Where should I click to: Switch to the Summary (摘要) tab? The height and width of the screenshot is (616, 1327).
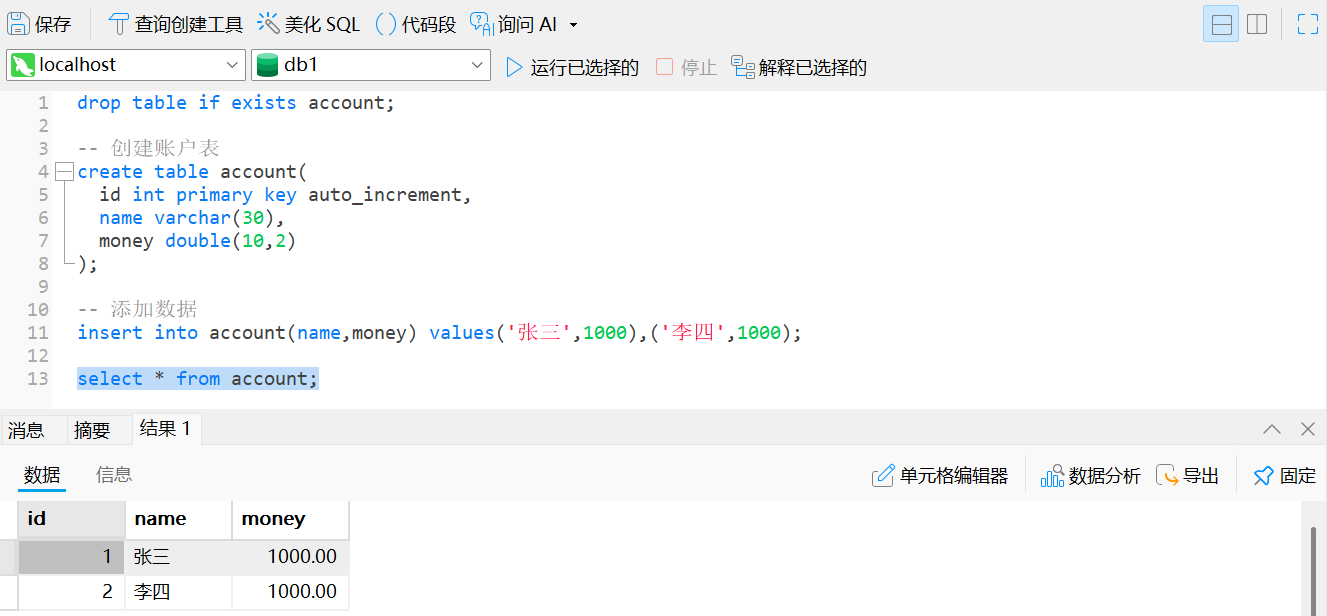click(x=92, y=430)
